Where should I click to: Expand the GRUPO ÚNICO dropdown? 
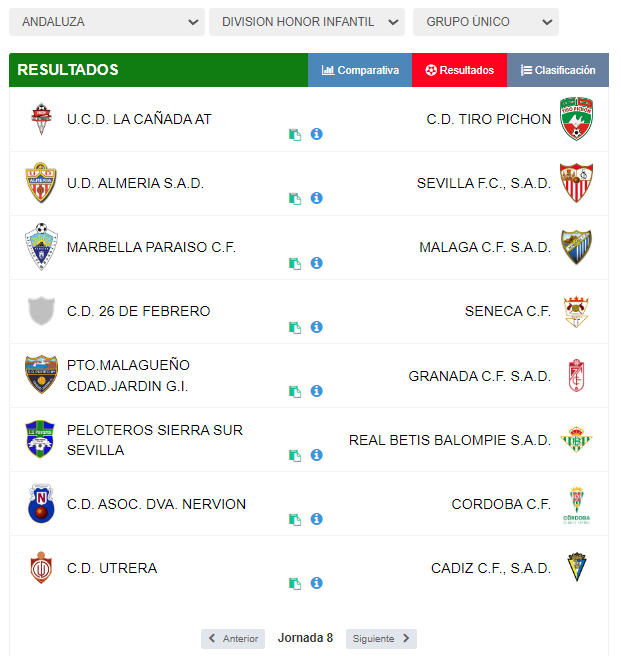tap(485, 22)
